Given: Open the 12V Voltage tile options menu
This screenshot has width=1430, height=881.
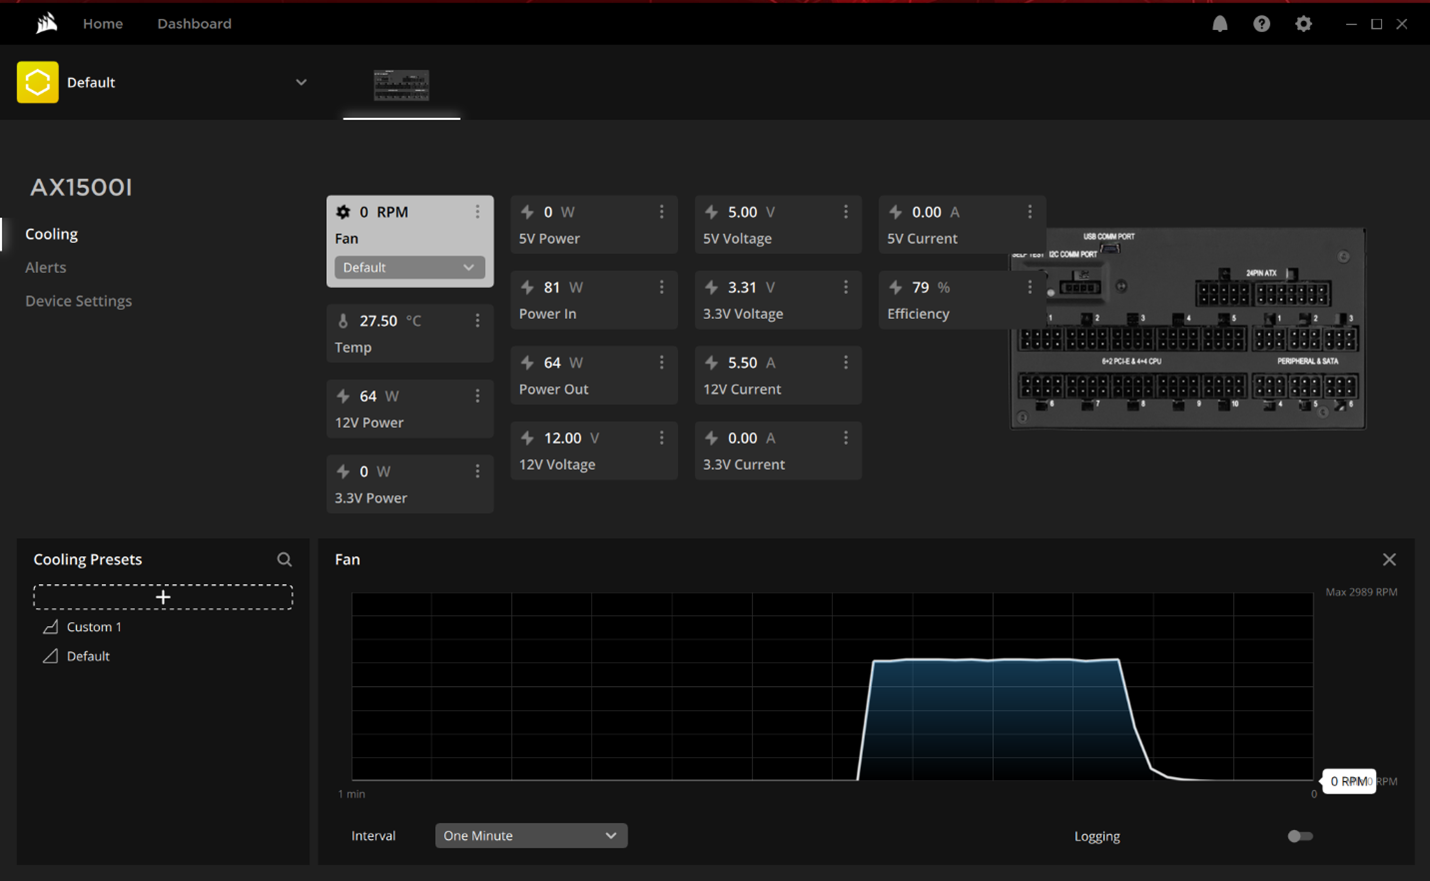Looking at the screenshot, I should coord(661,437).
